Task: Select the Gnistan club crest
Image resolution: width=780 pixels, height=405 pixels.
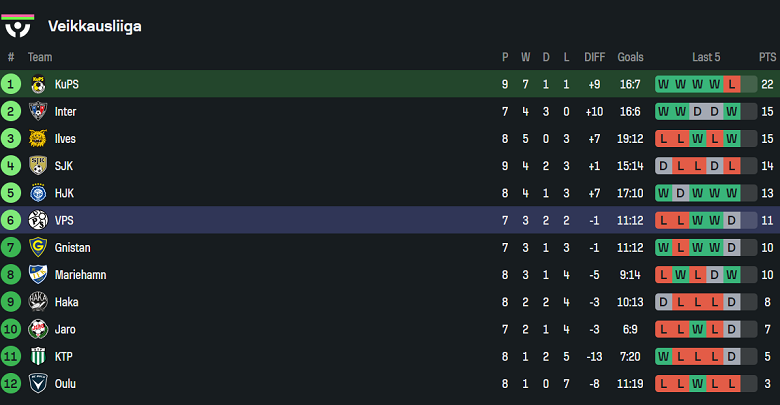Action: [x=38, y=247]
